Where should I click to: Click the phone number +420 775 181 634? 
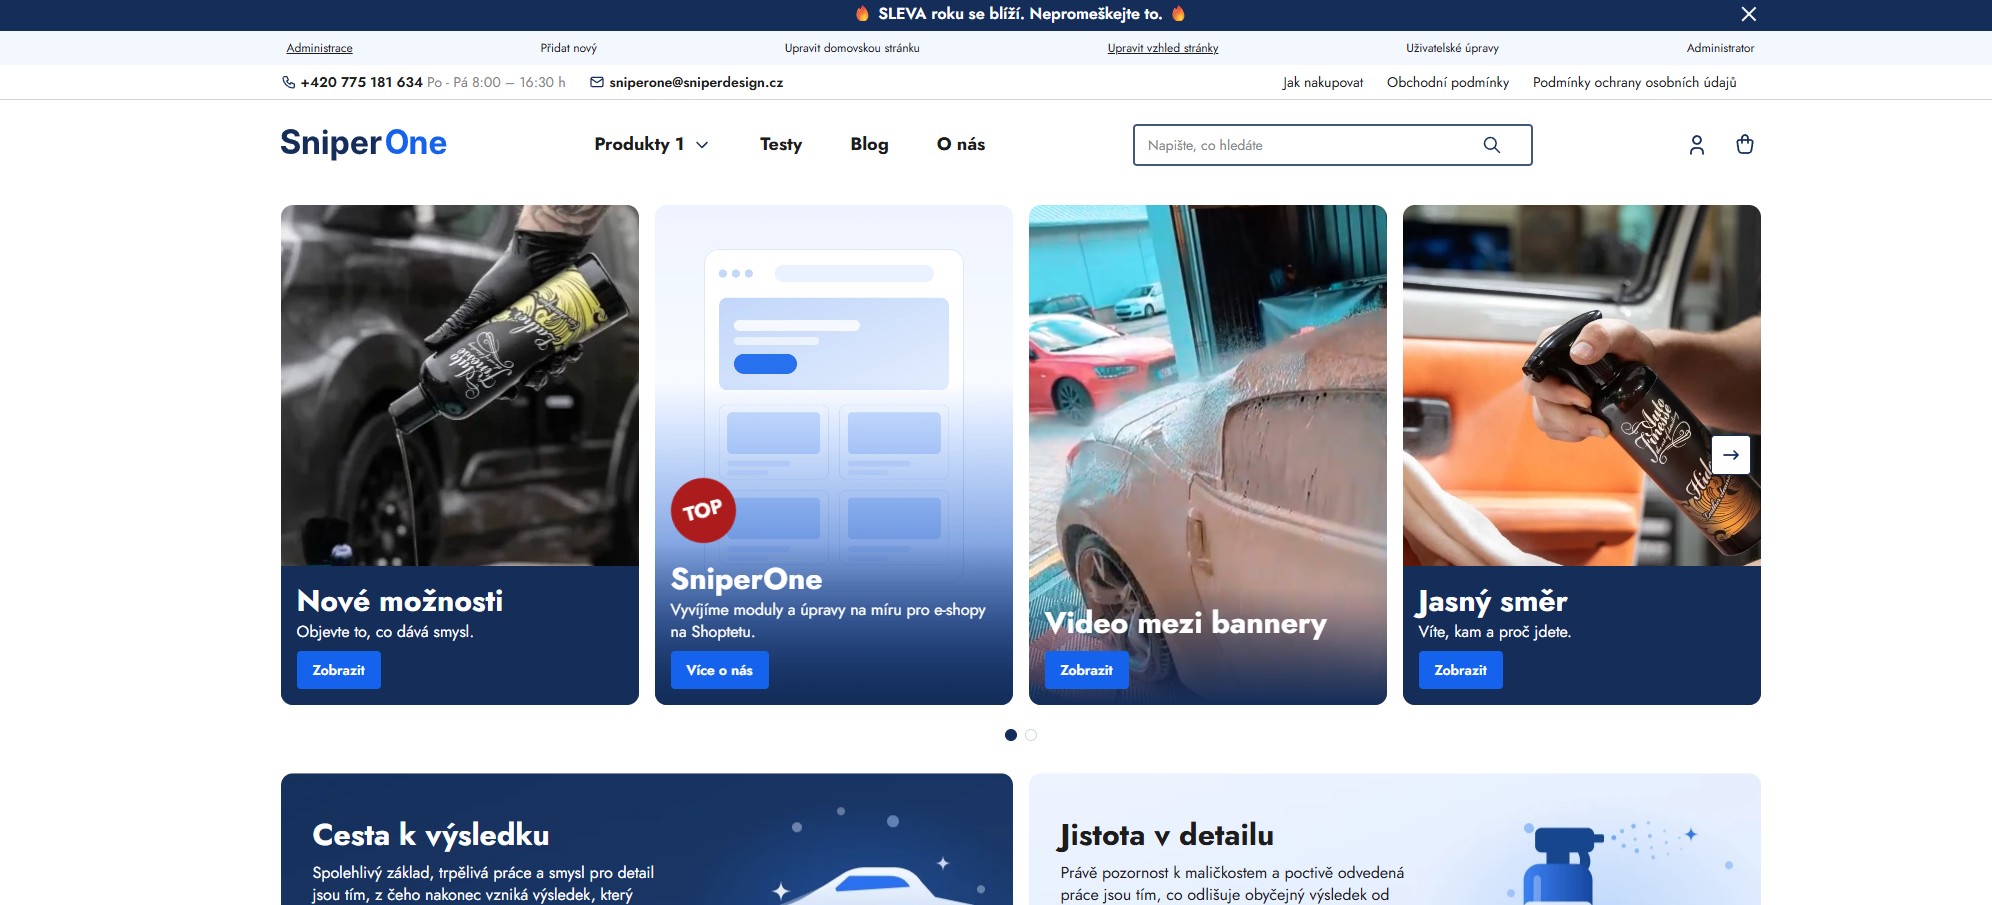[362, 83]
